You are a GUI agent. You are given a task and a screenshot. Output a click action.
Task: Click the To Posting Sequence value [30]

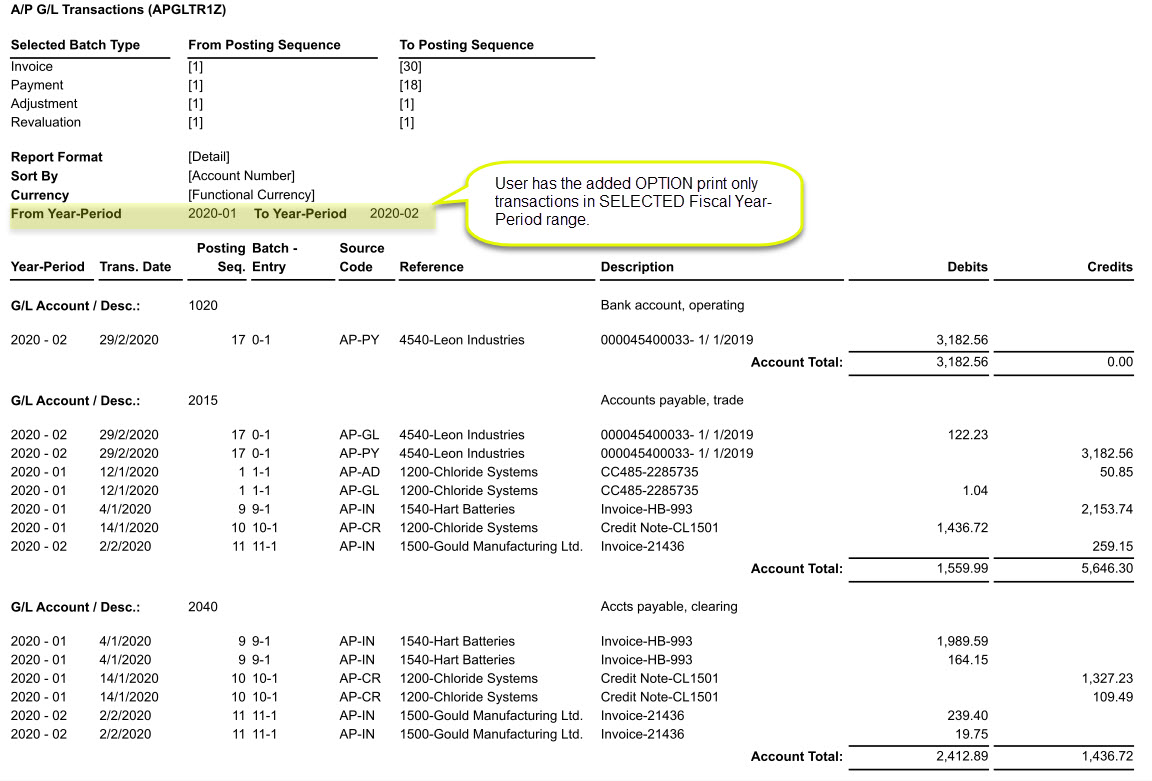(410, 67)
